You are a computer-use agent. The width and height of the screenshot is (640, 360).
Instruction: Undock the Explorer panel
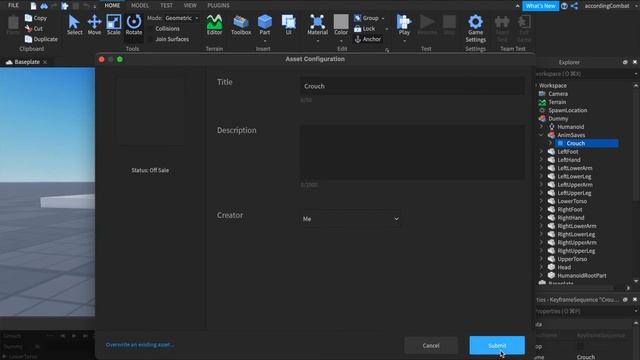[x=625, y=62]
